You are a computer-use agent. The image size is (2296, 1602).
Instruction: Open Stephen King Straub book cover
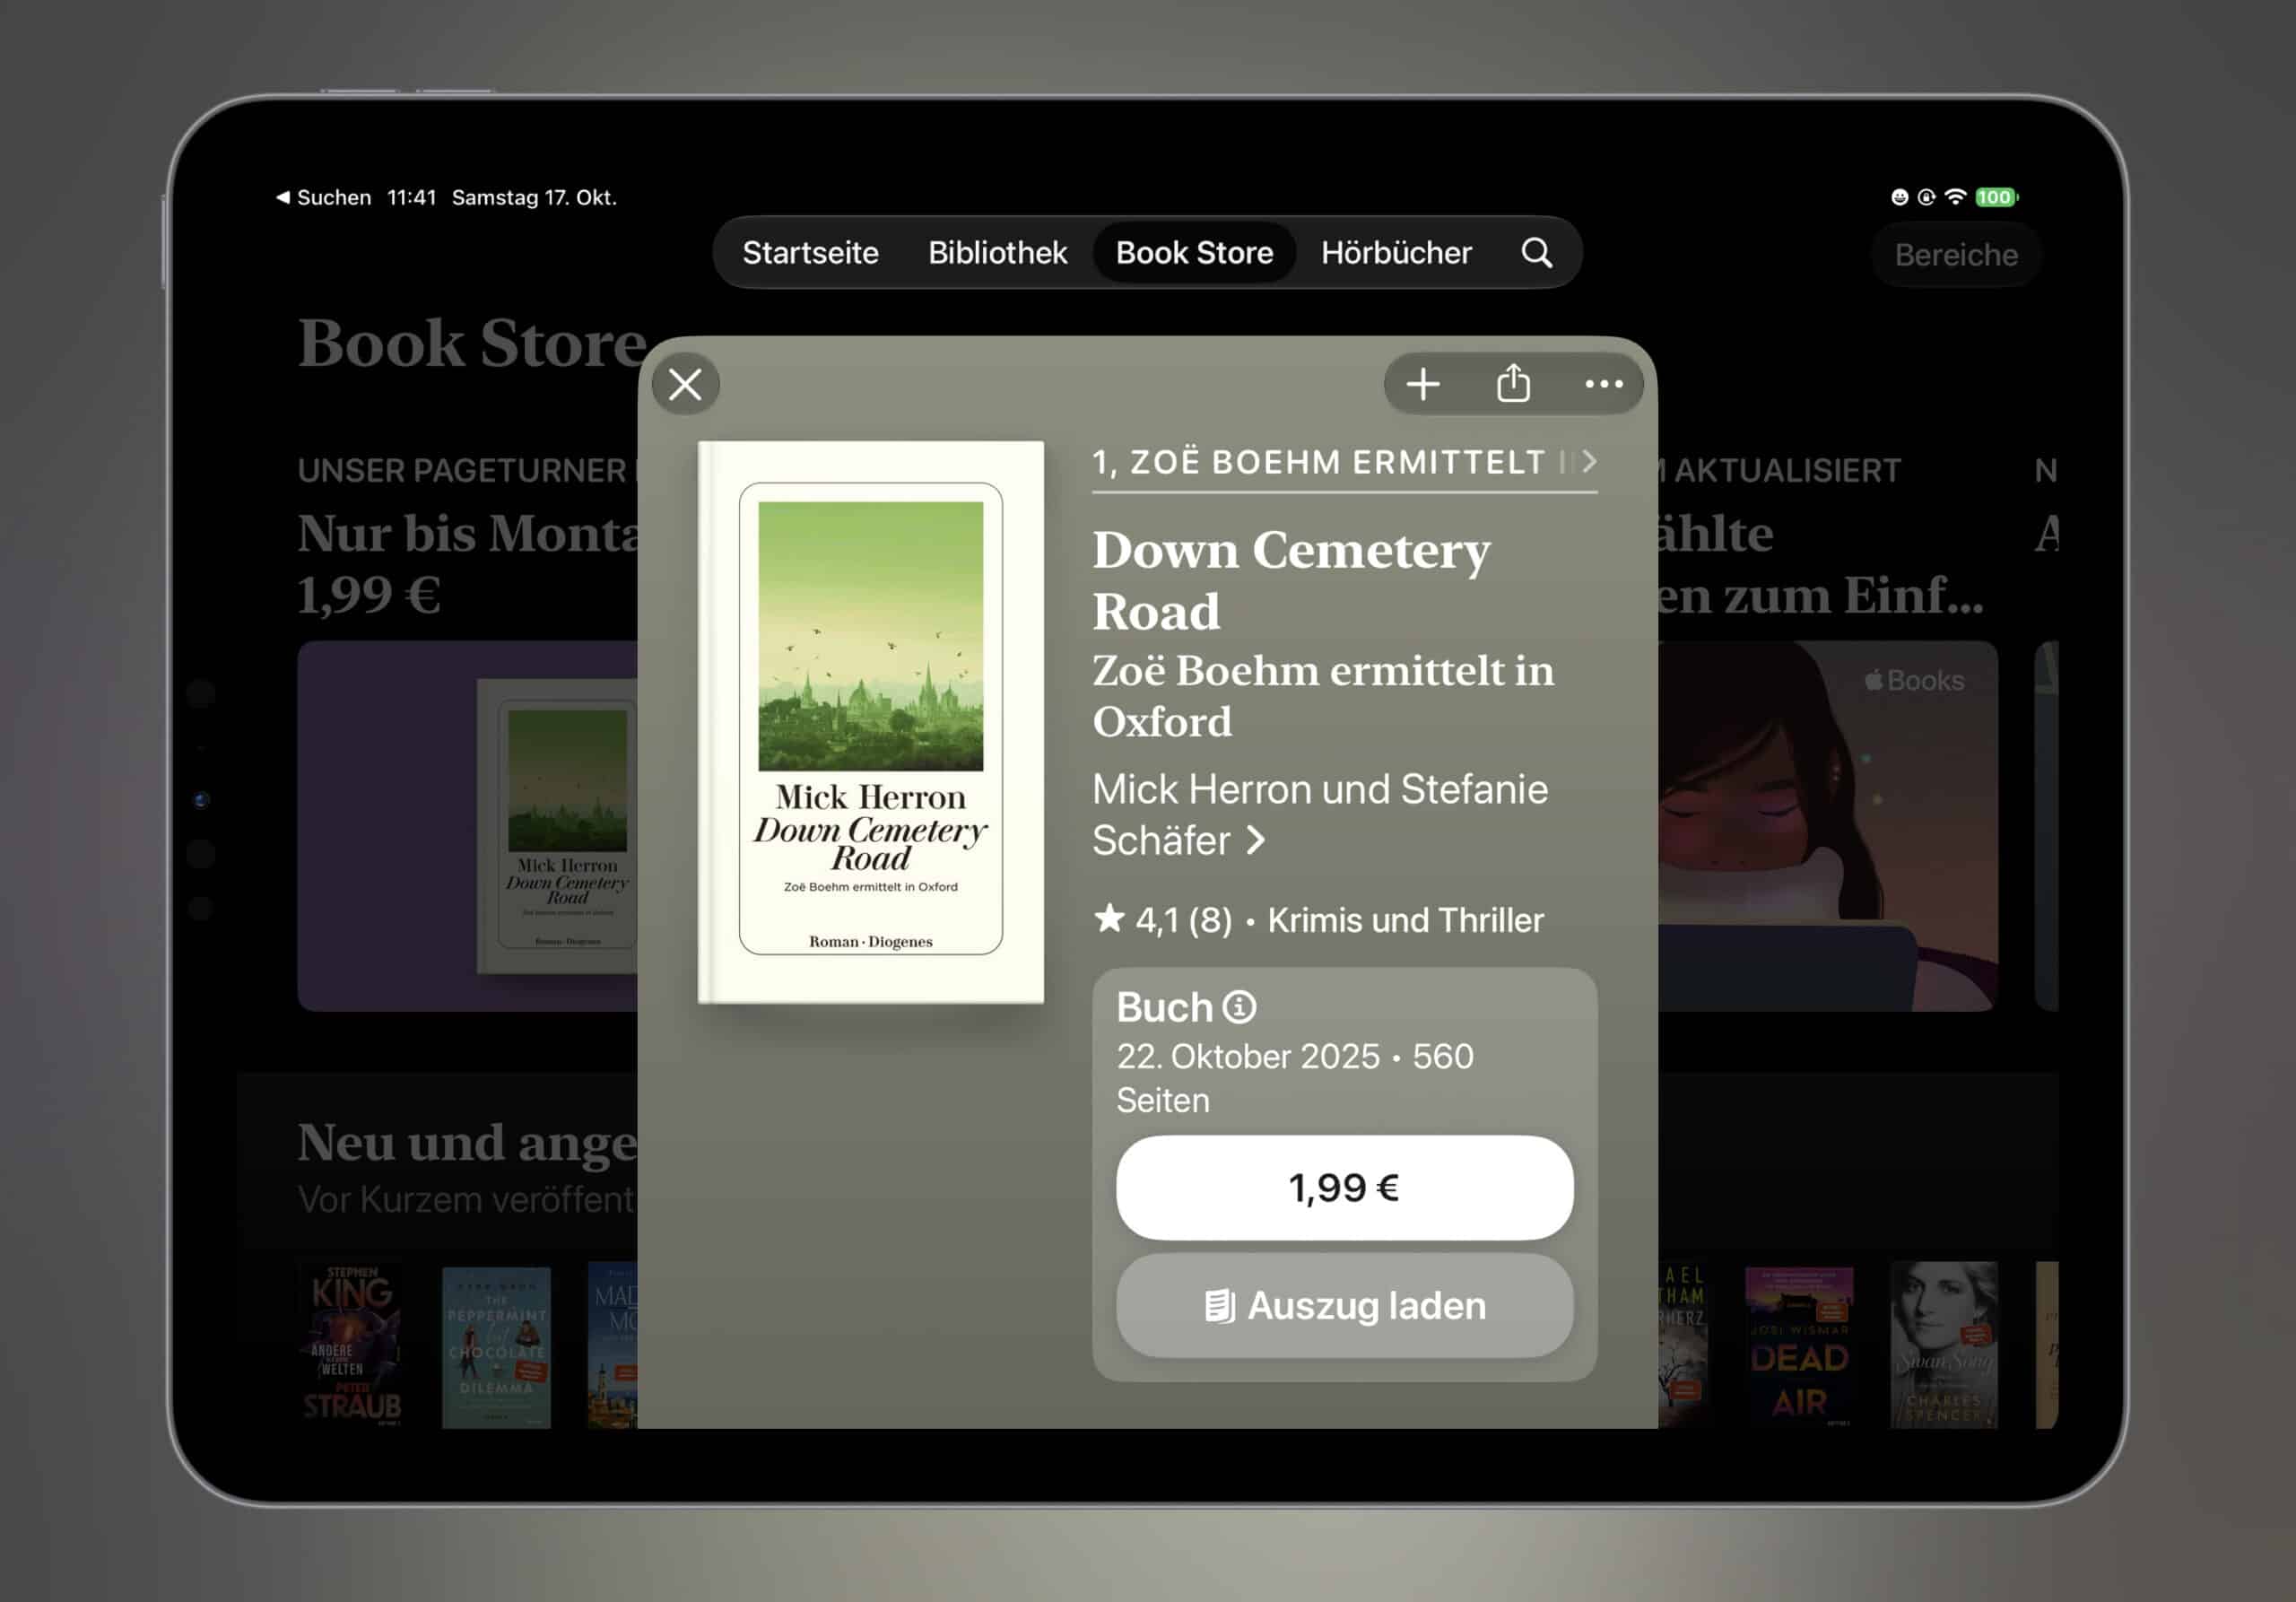(351, 1345)
